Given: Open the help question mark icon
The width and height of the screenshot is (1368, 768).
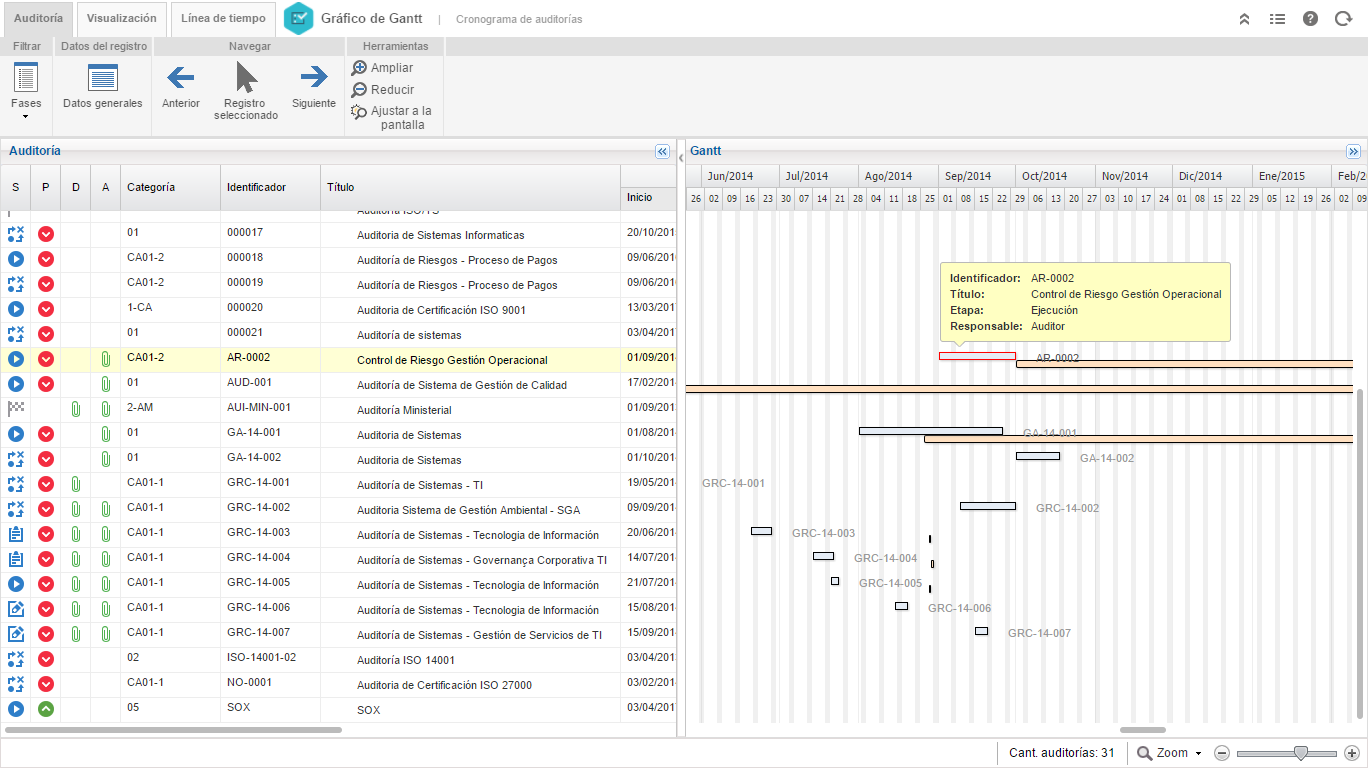Looking at the screenshot, I should (1310, 19).
